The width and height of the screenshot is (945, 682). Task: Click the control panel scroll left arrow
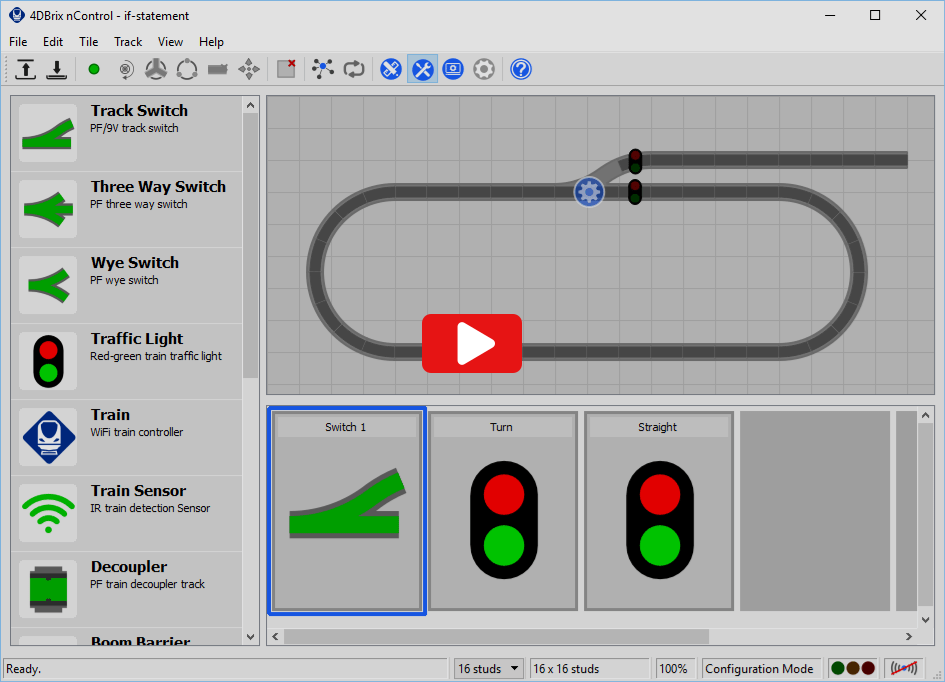coord(275,636)
